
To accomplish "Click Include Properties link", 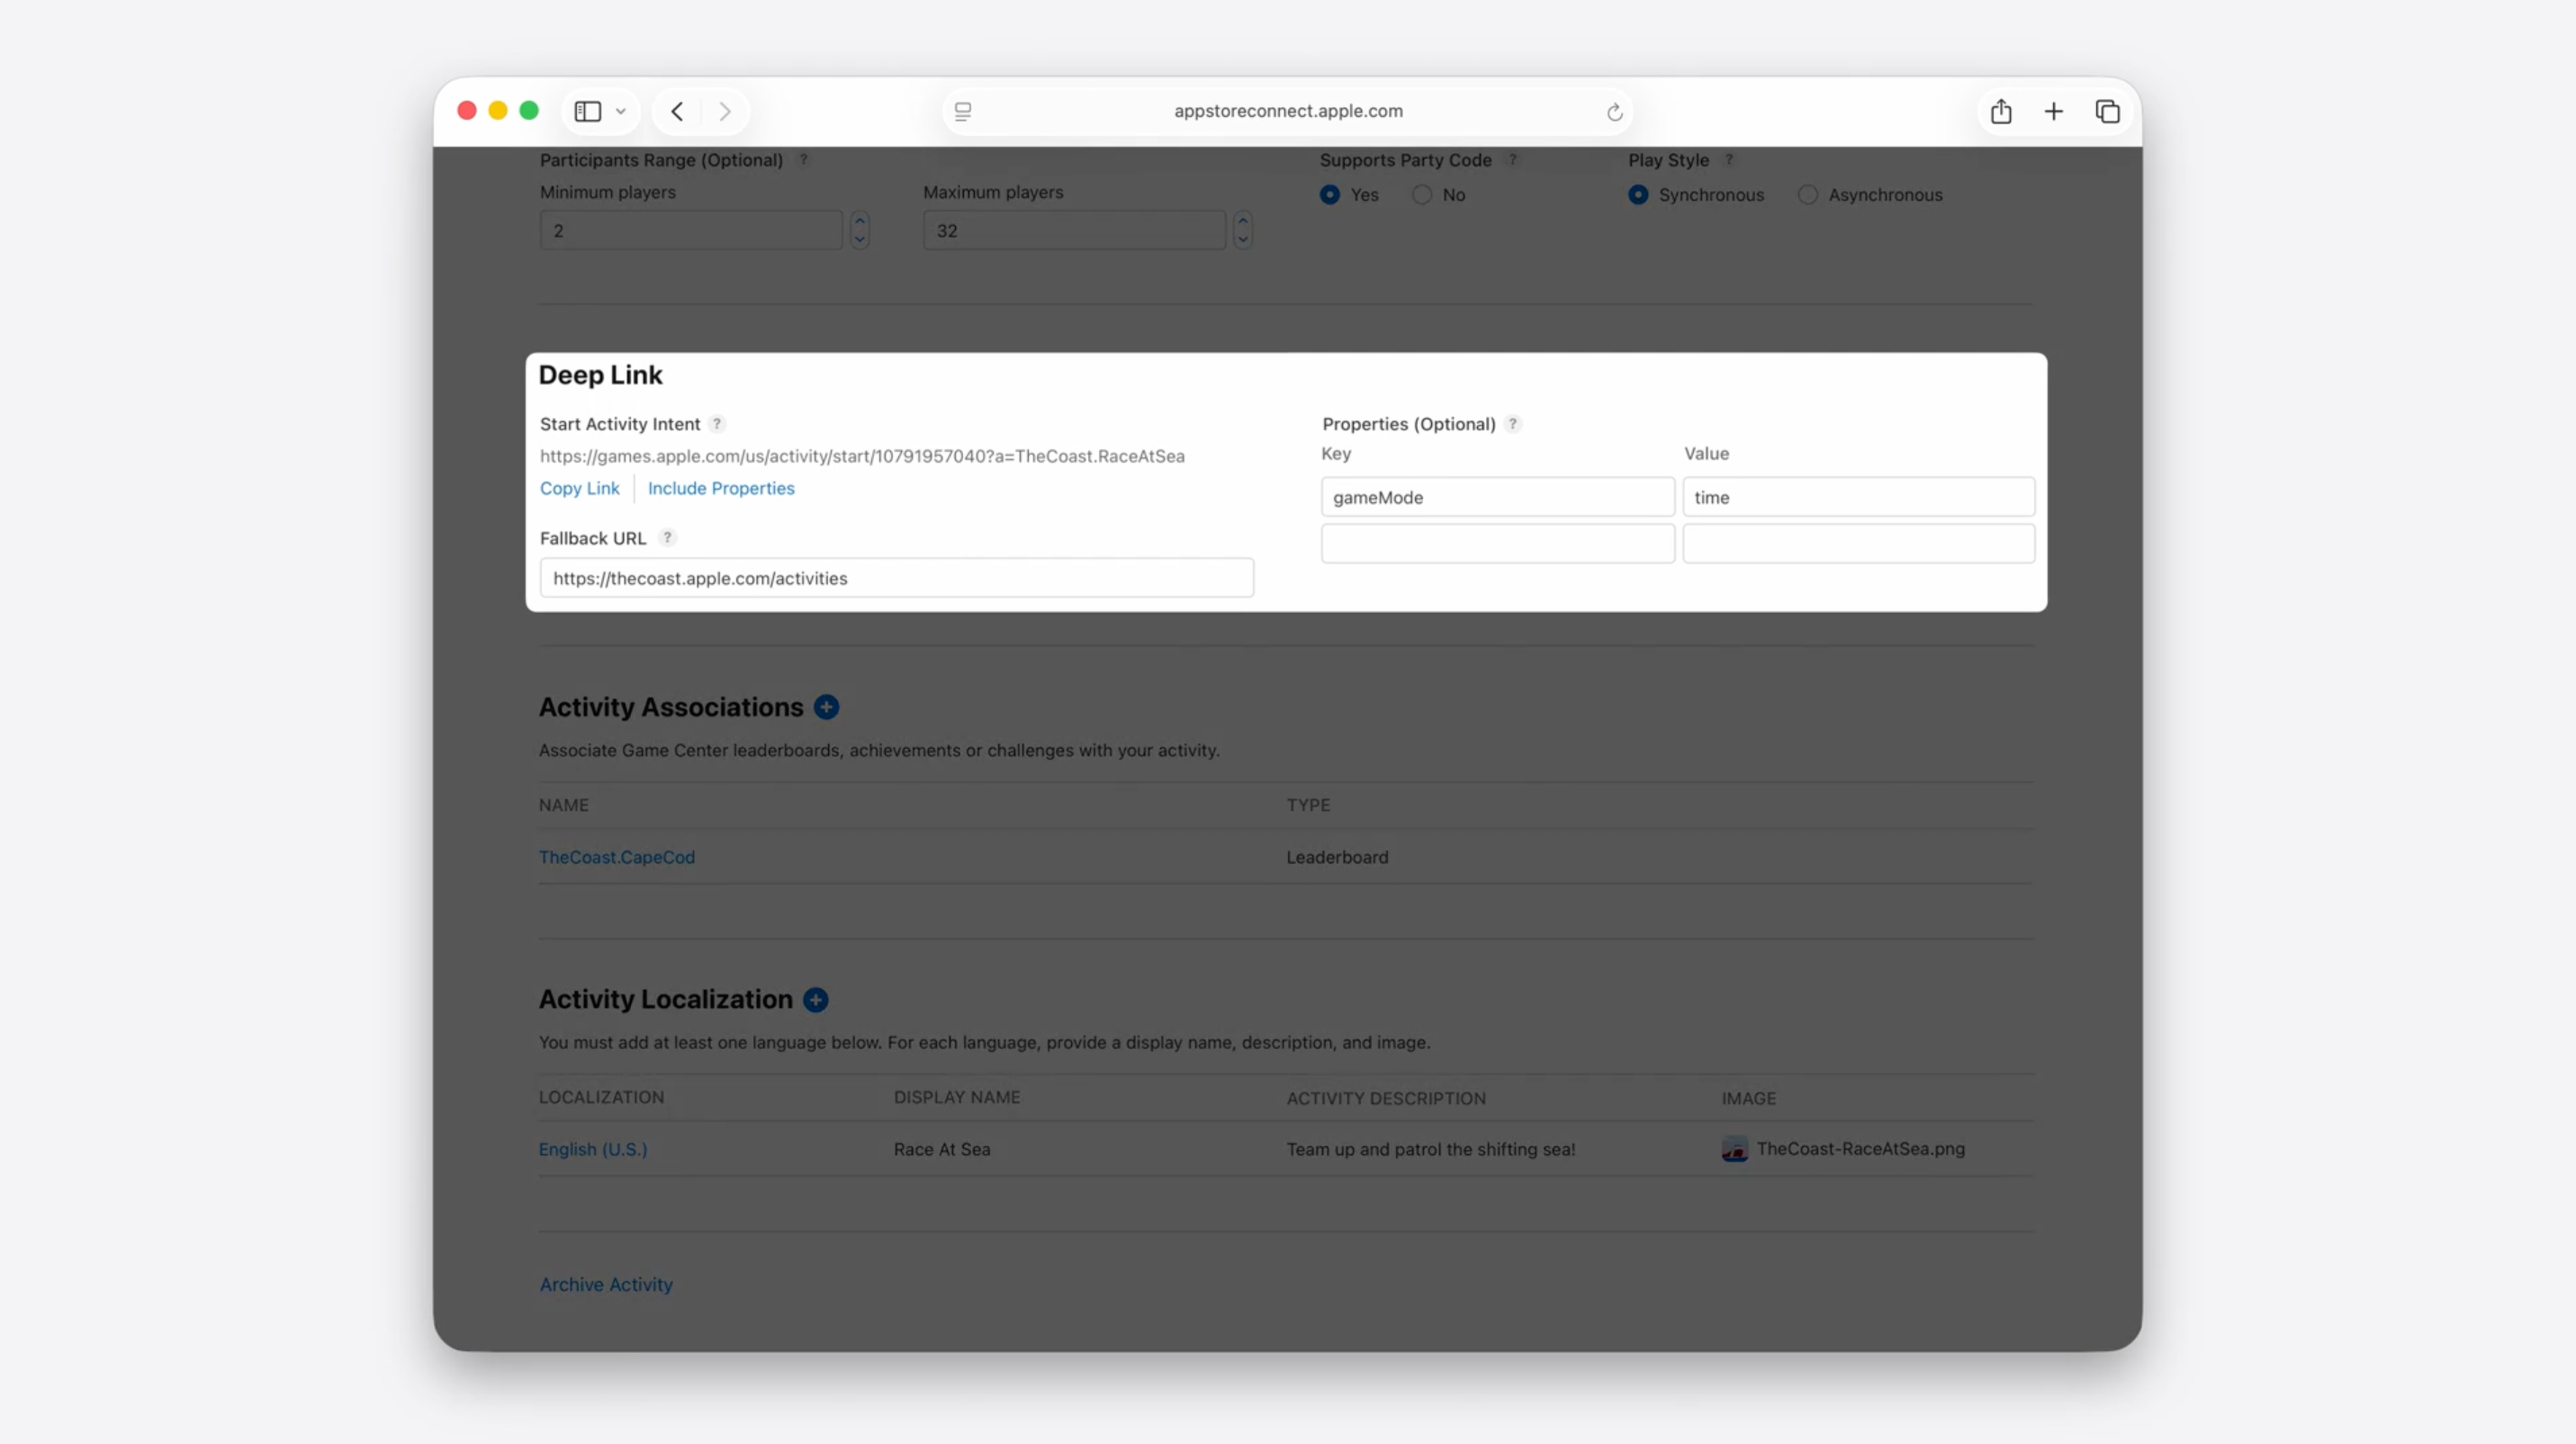I will [721, 488].
